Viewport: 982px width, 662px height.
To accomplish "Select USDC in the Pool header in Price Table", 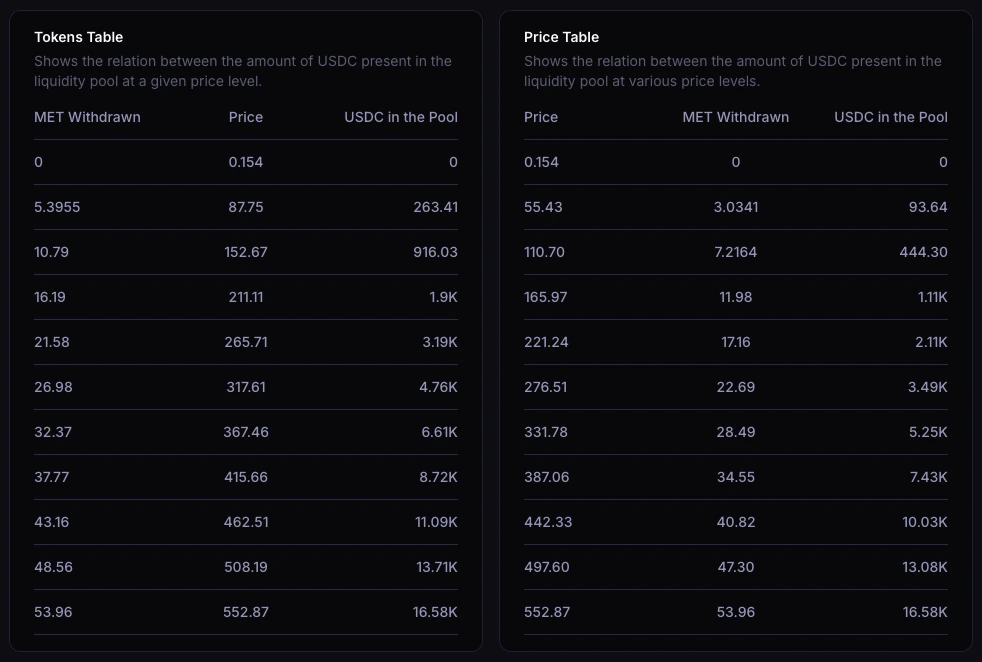I will (891, 117).
